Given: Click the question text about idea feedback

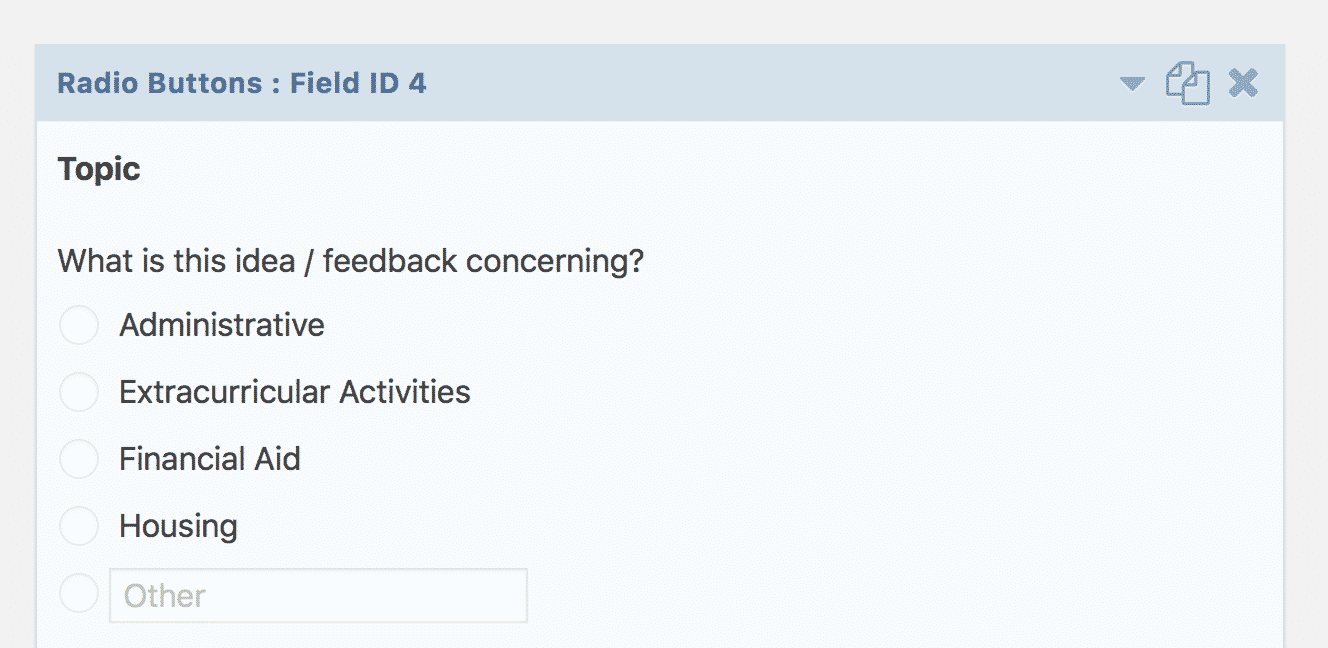Looking at the screenshot, I should click(352, 260).
